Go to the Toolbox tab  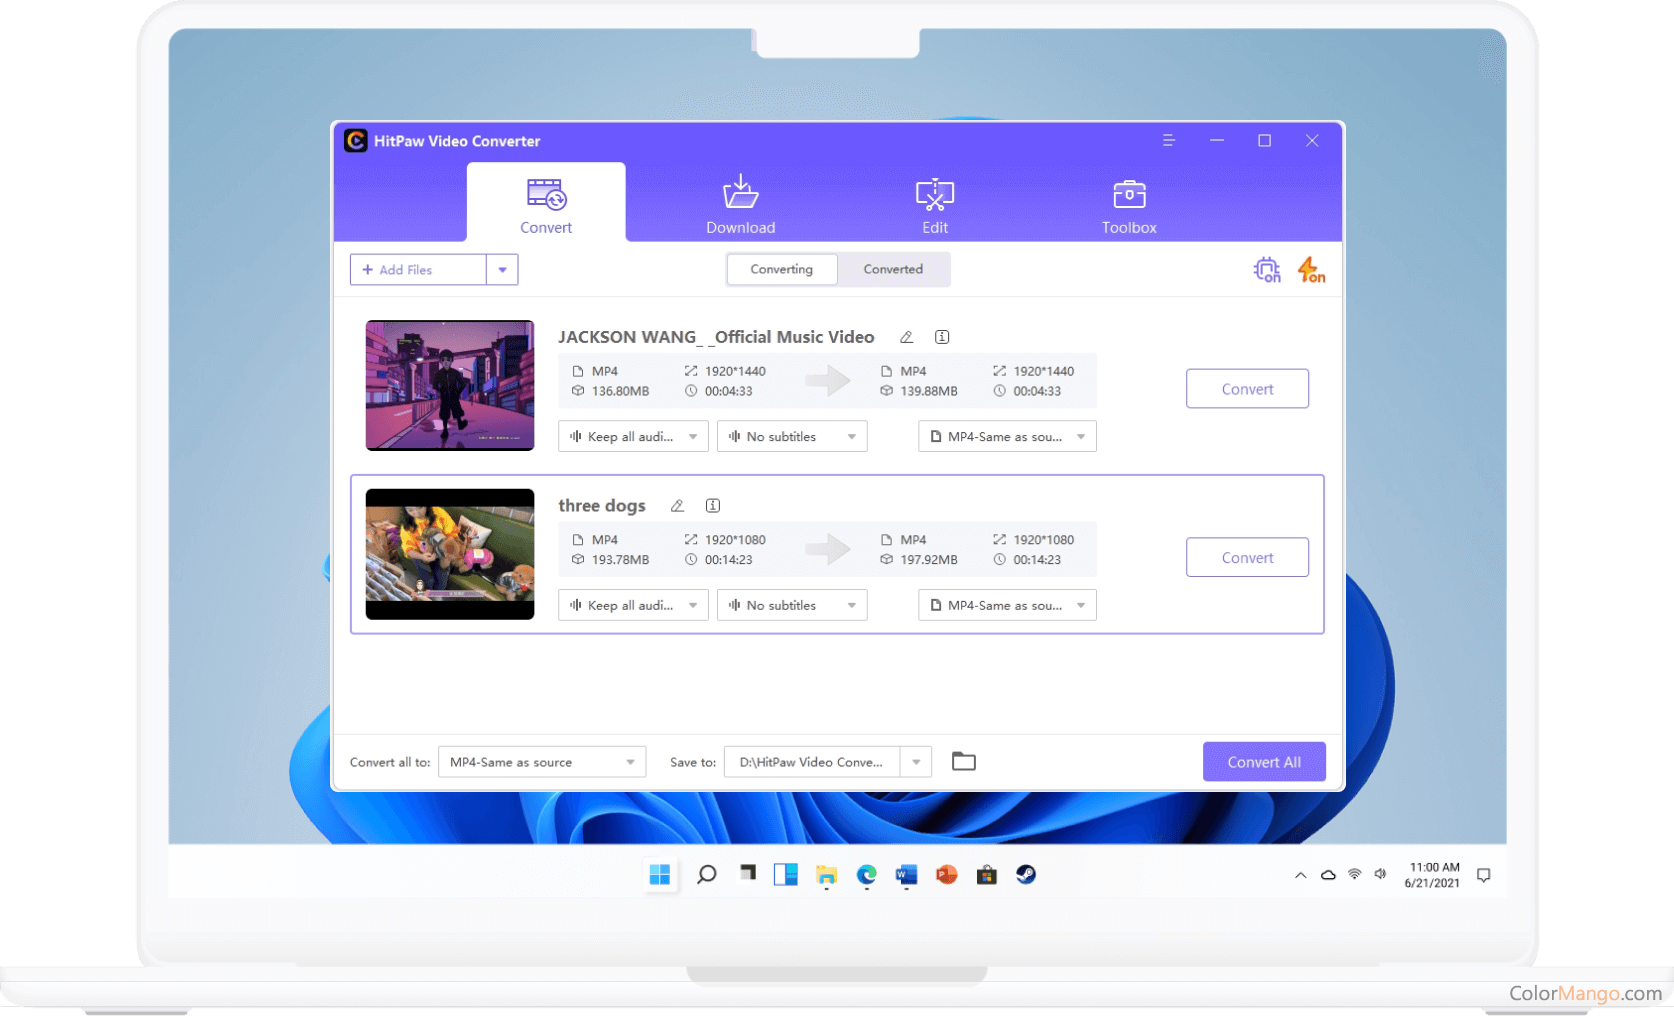pyautogui.click(x=1129, y=205)
